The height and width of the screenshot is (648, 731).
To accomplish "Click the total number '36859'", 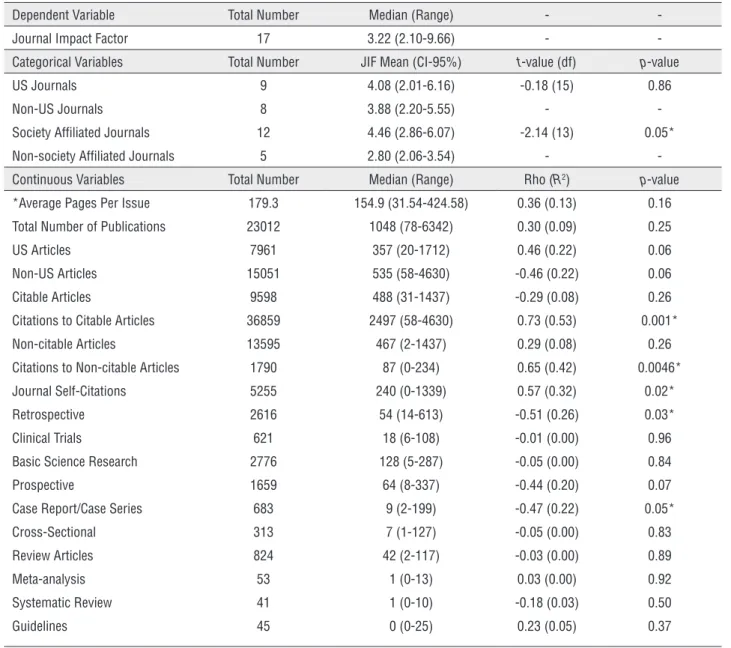I will tap(263, 321).
